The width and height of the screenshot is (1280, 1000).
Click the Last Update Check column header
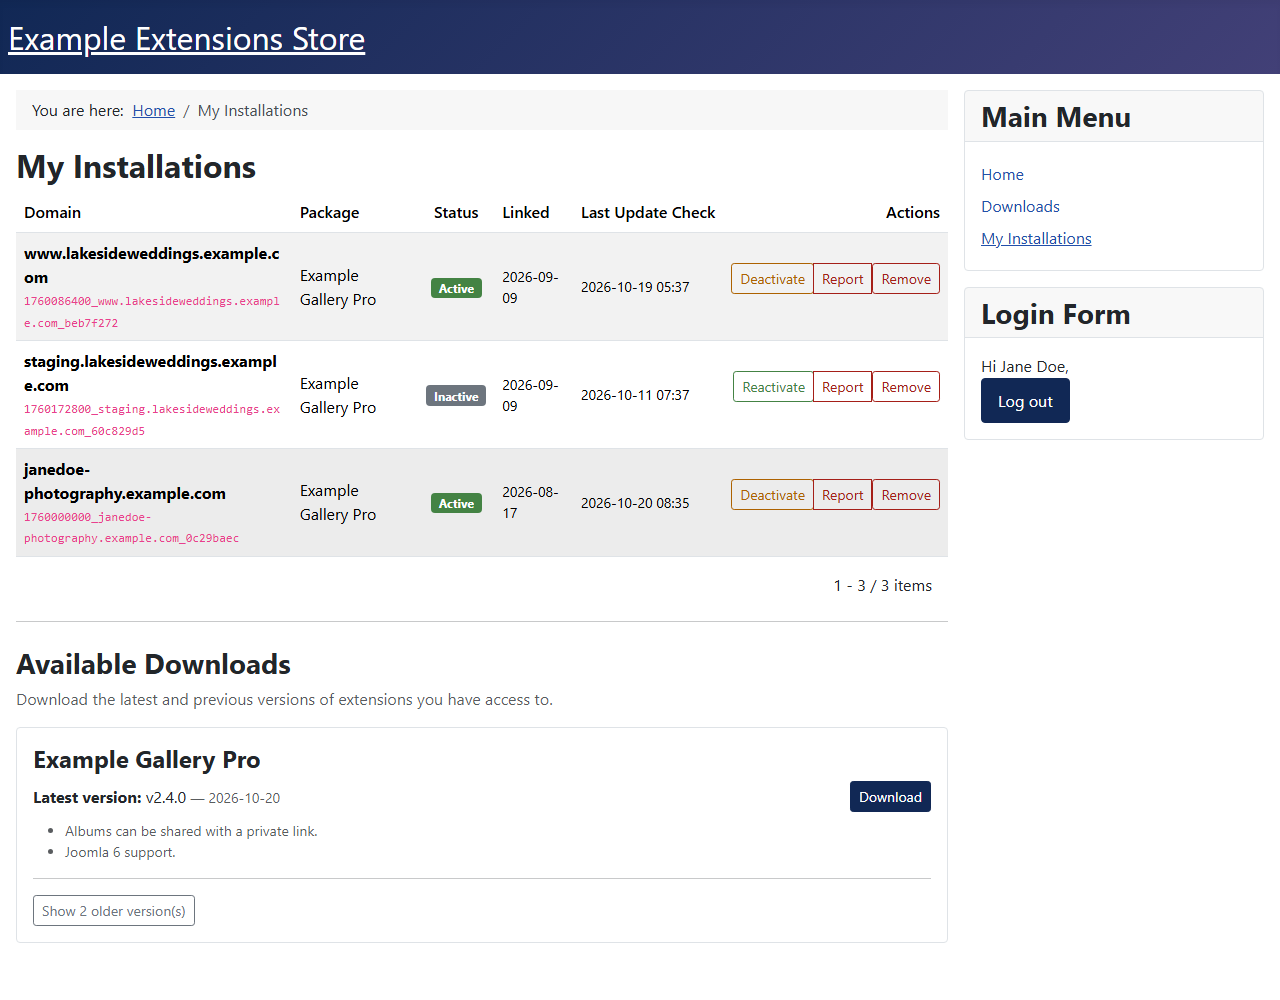(x=648, y=212)
